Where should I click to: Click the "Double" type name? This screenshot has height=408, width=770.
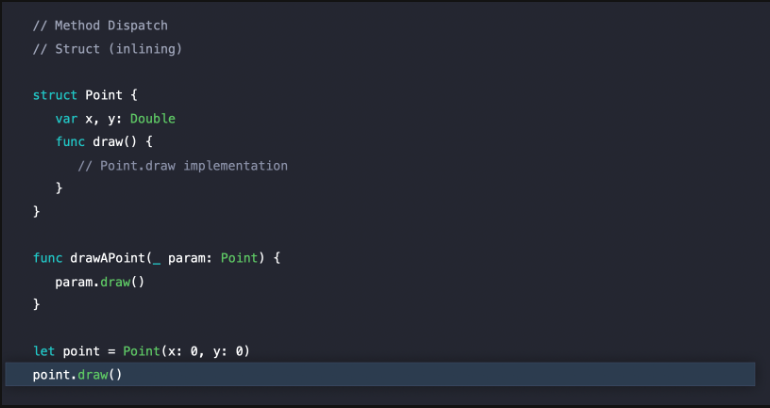point(153,118)
